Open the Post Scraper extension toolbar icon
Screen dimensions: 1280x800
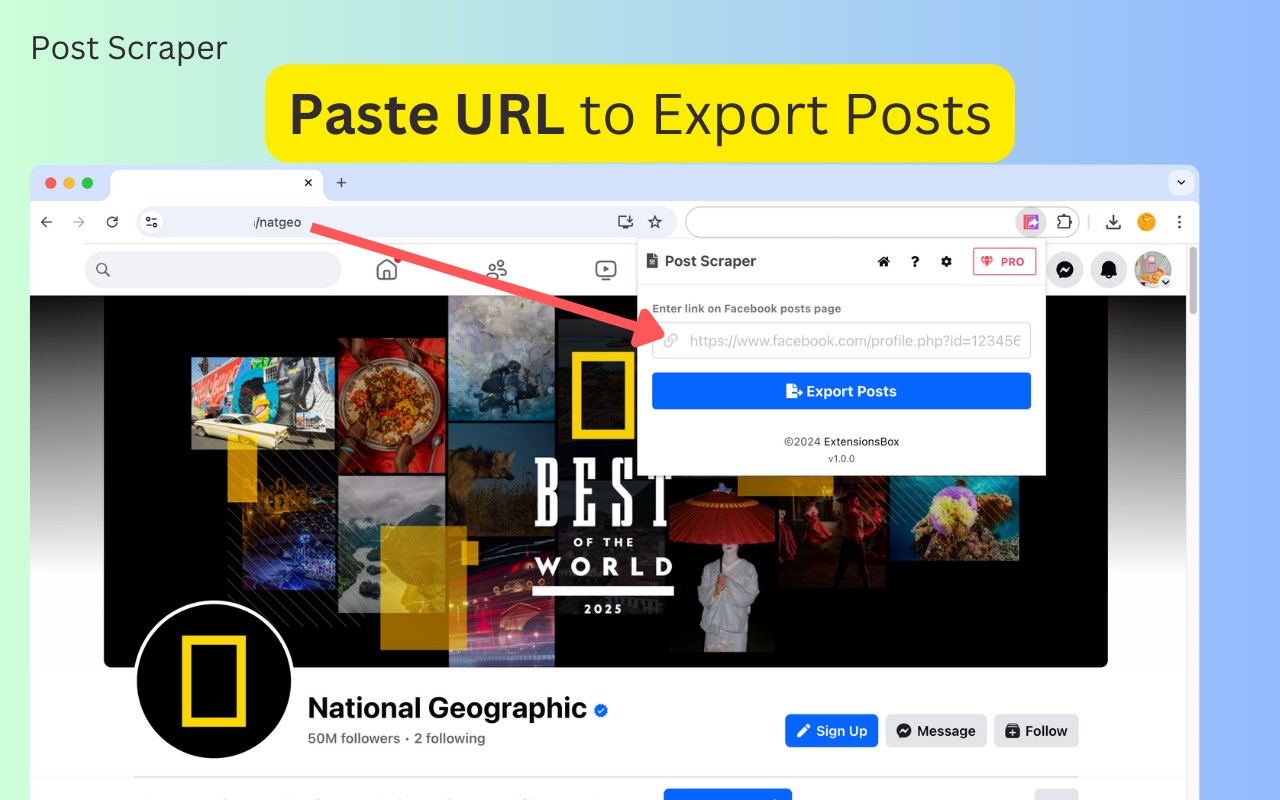click(1031, 222)
